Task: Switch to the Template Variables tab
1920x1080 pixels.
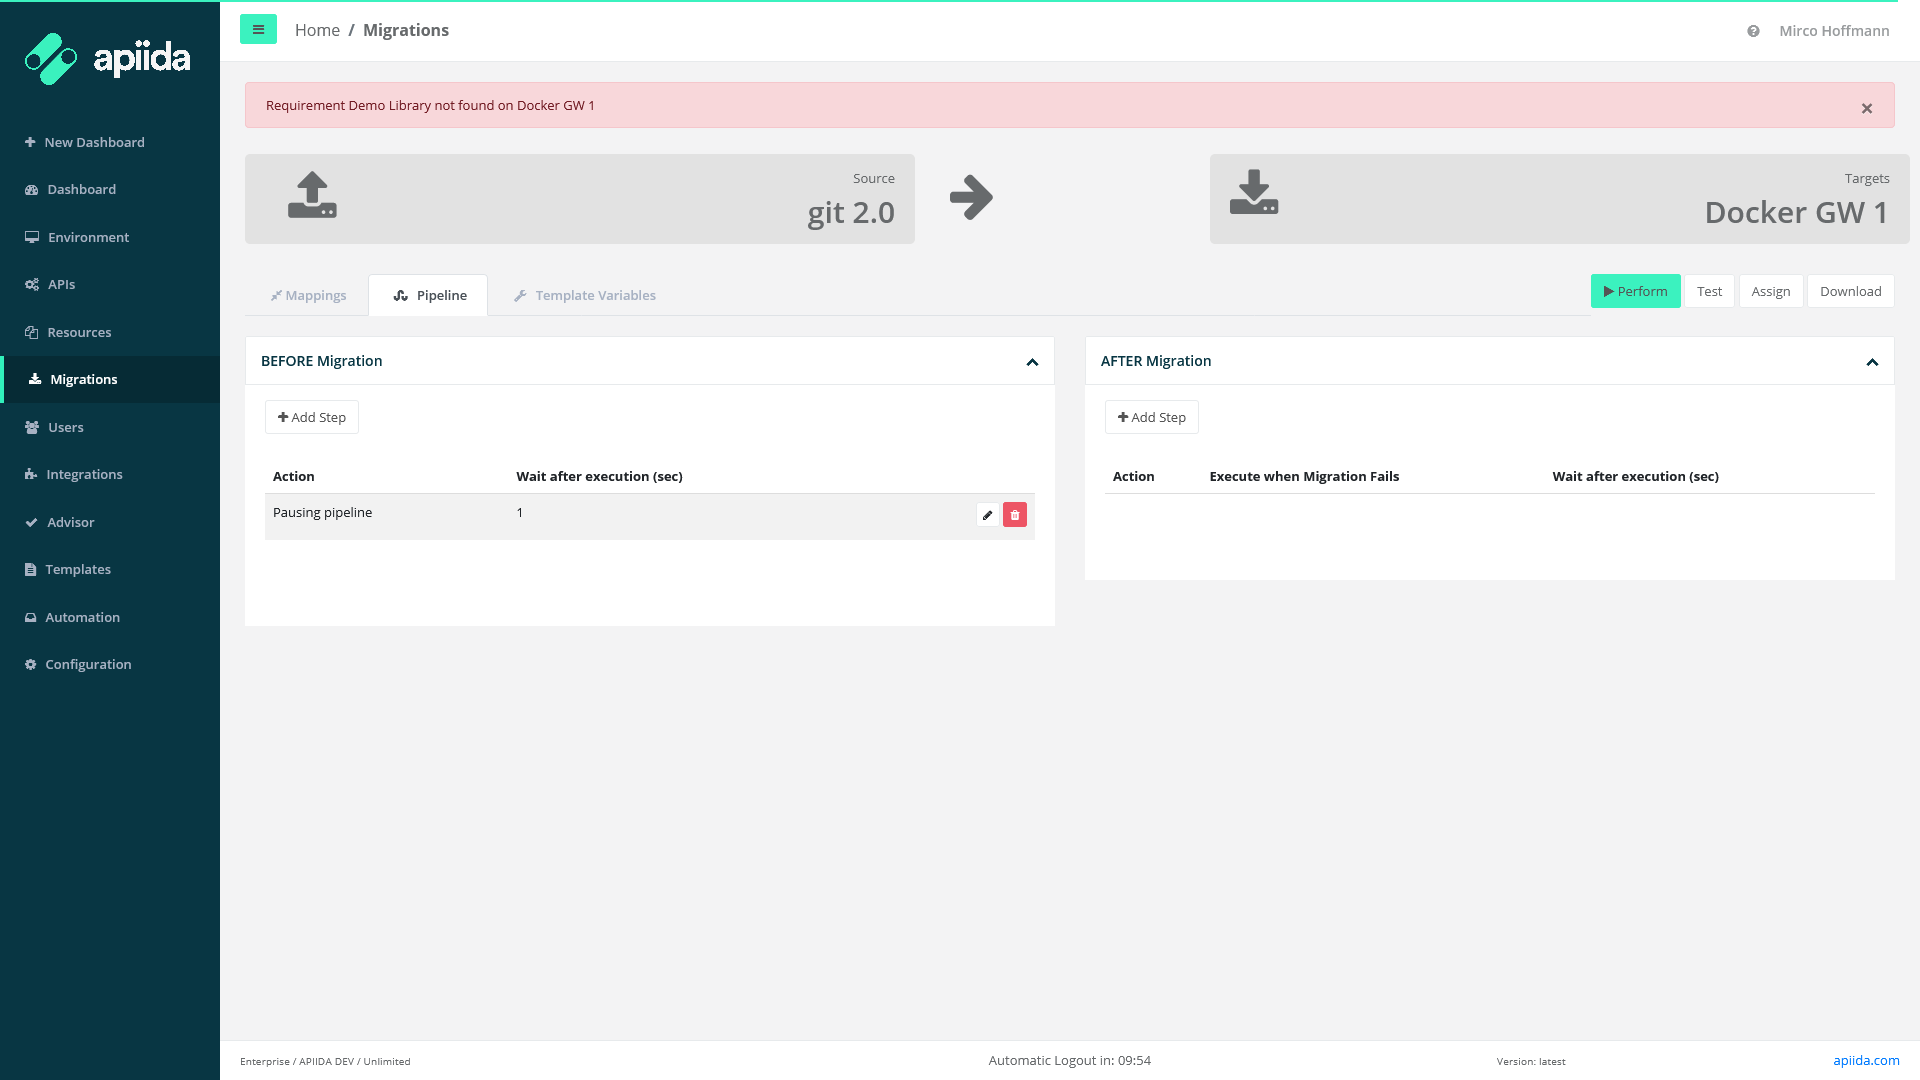Action: pyautogui.click(x=585, y=295)
